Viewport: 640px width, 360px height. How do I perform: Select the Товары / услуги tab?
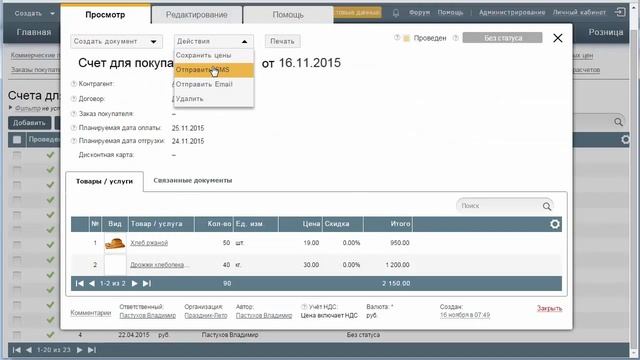[x=104, y=181]
